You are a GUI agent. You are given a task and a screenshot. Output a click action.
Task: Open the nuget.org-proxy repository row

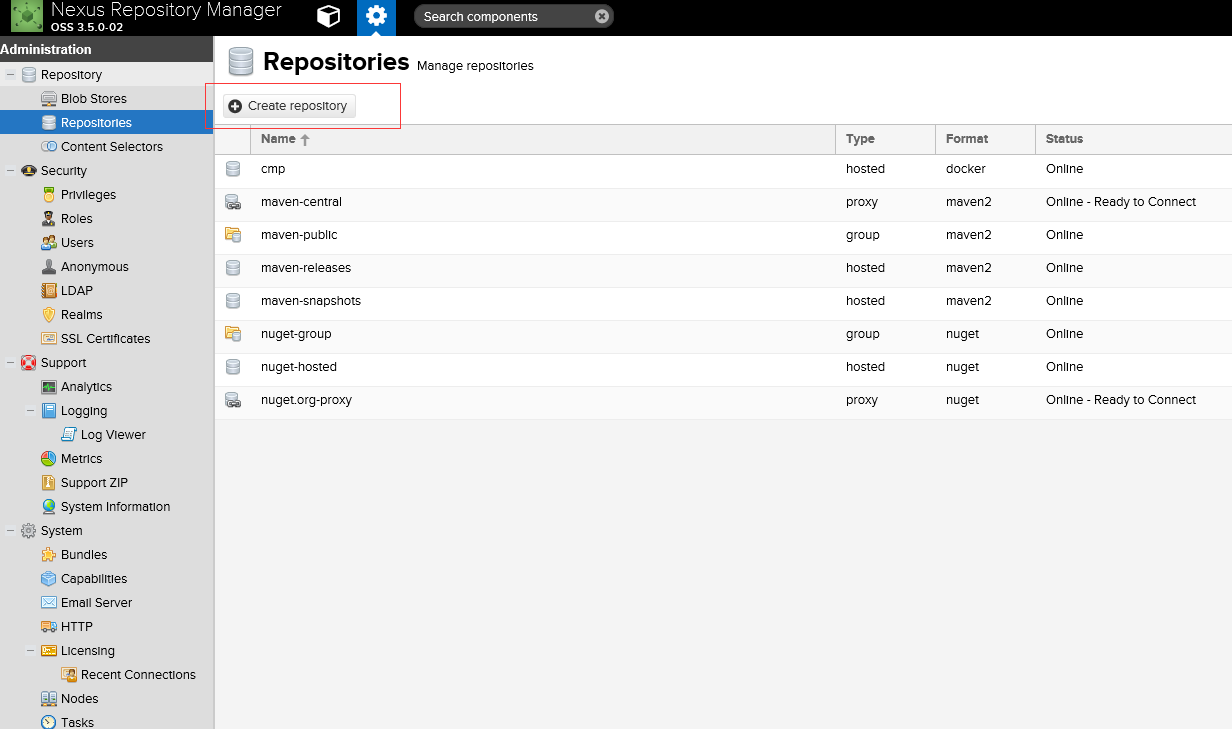coord(723,400)
